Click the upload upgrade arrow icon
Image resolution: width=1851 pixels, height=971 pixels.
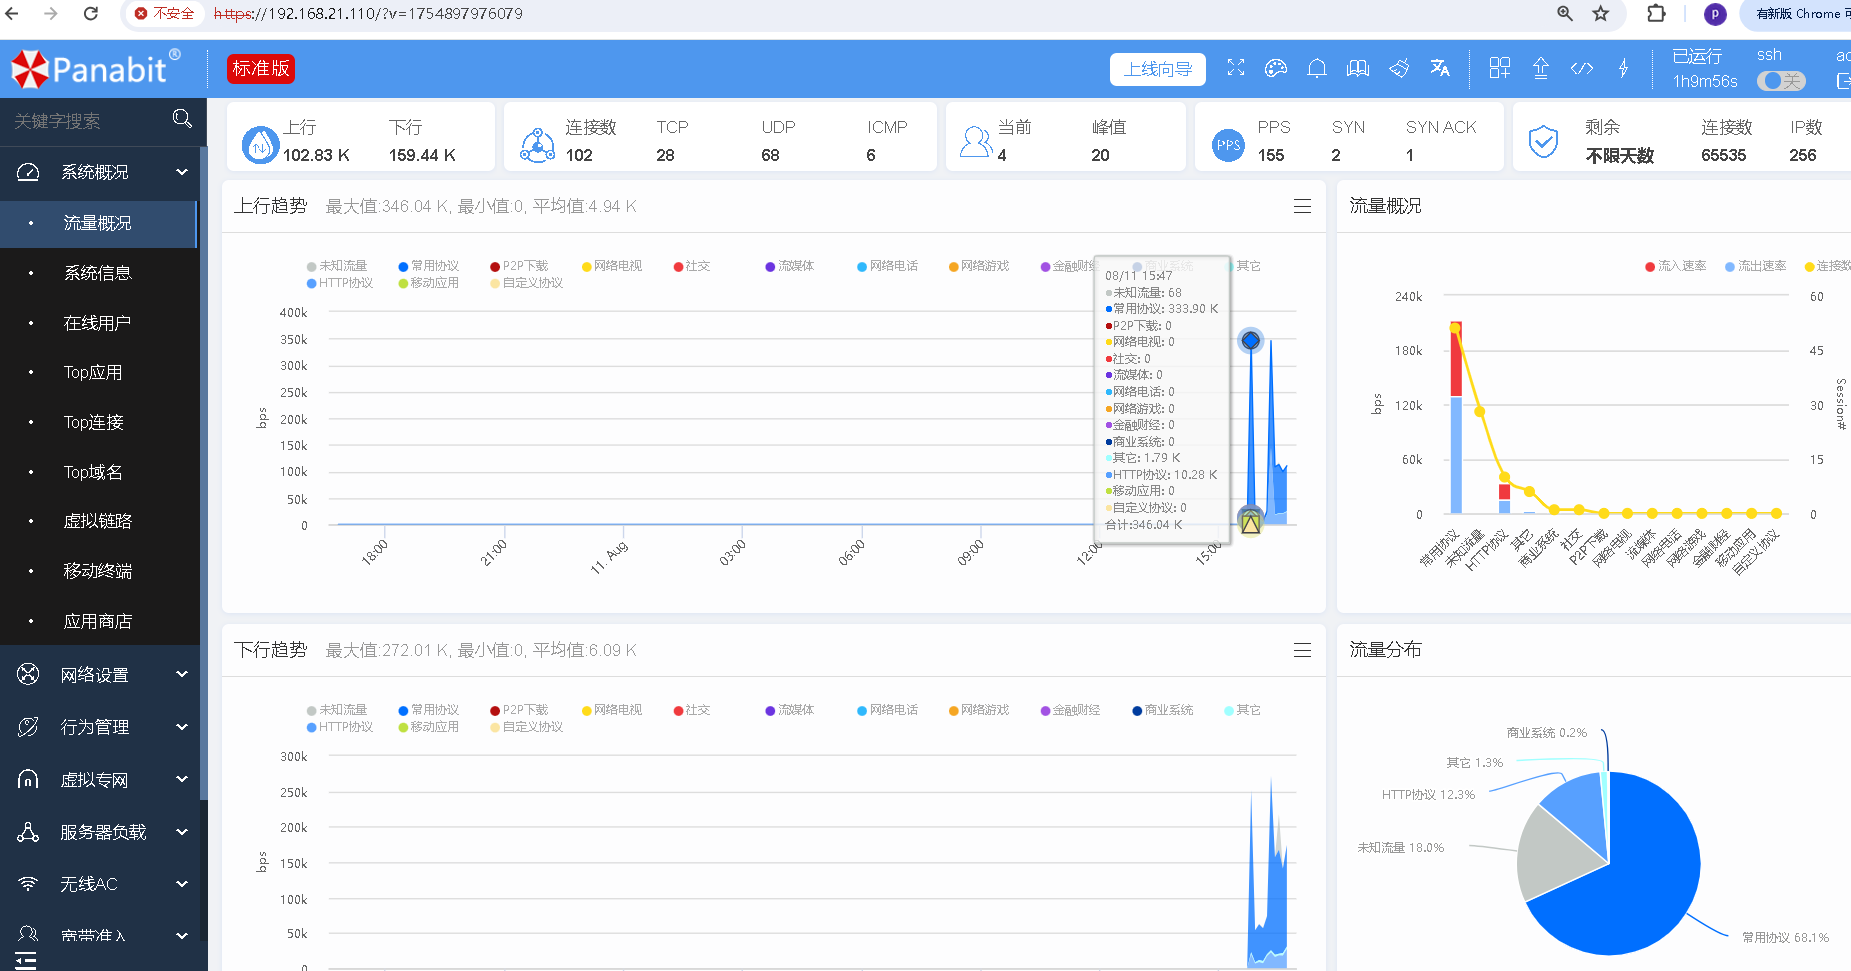pos(1541,68)
